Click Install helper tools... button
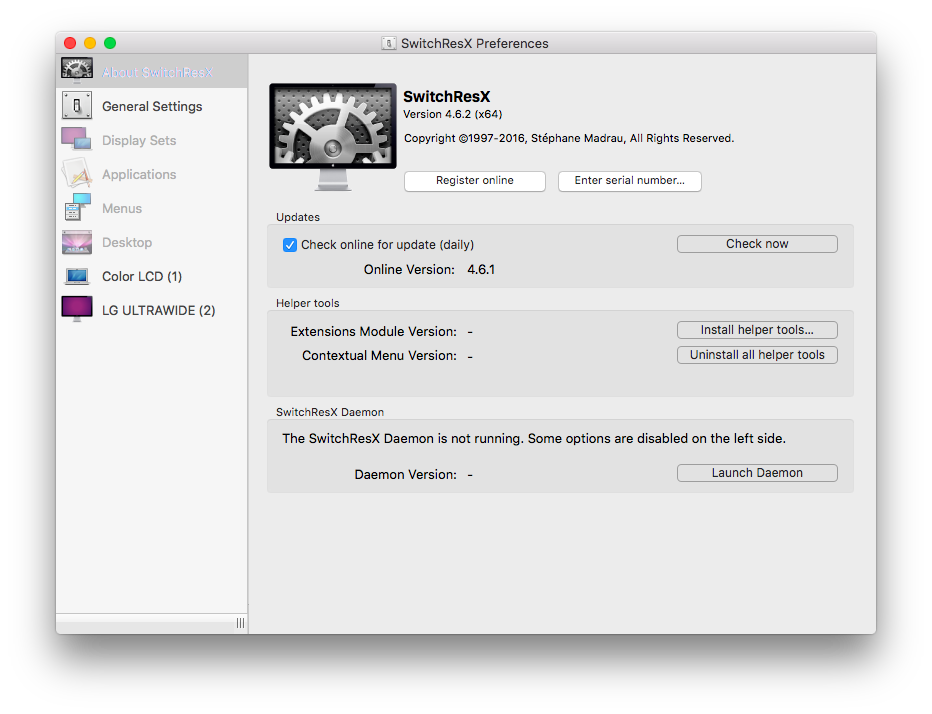The width and height of the screenshot is (932, 714). click(x=756, y=330)
